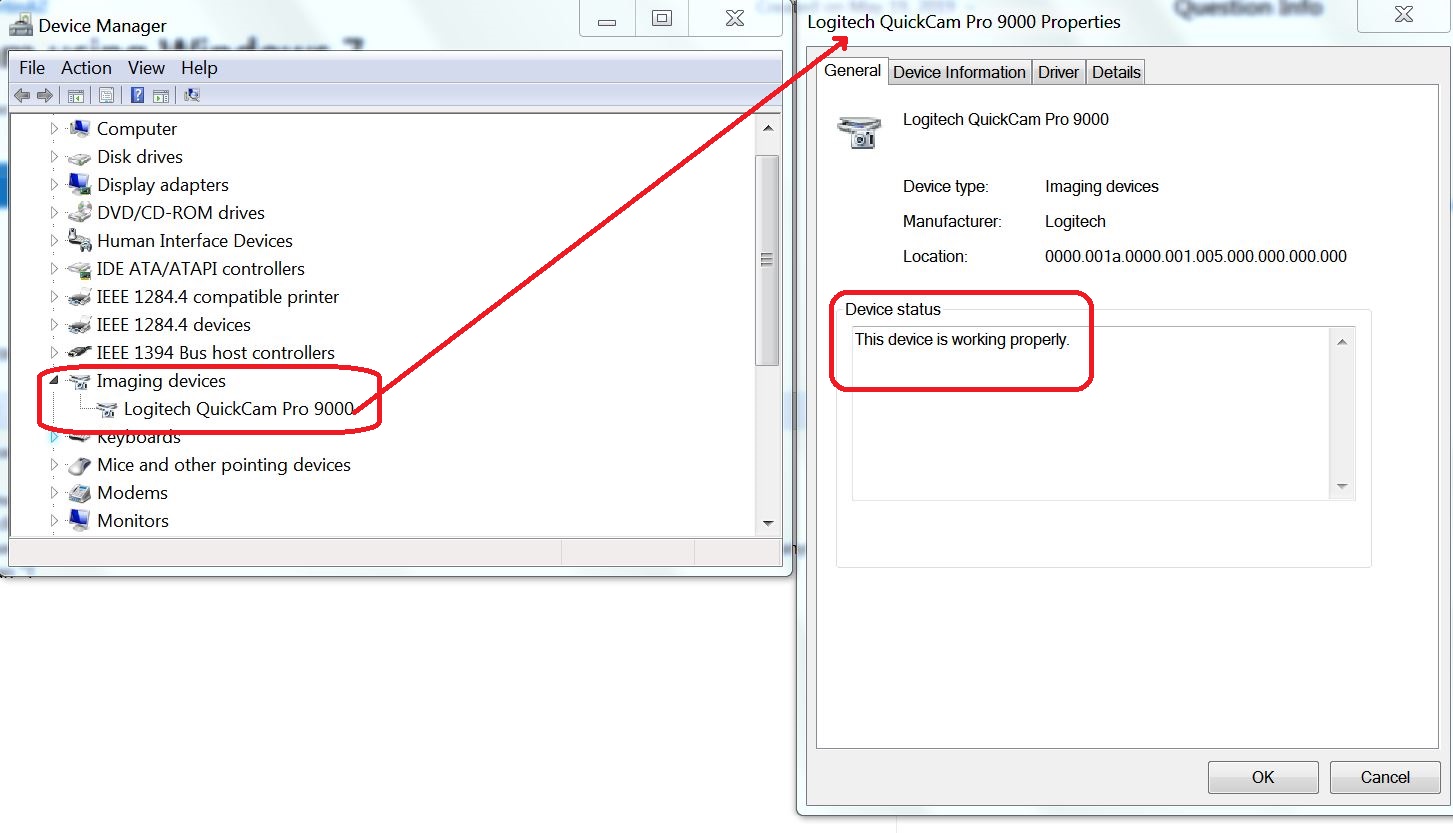The height and width of the screenshot is (833, 1453).
Task: Expand the Modems node
Action: (55, 493)
